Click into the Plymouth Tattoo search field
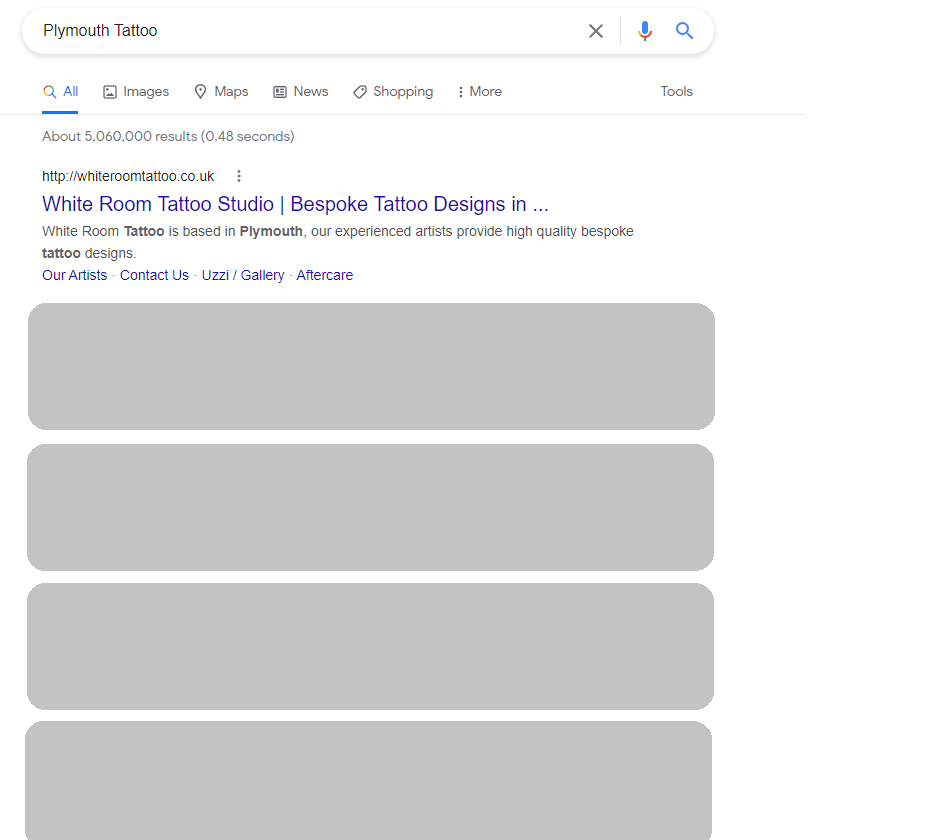Viewport: 926px width, 840px height. tap(300, 31)
